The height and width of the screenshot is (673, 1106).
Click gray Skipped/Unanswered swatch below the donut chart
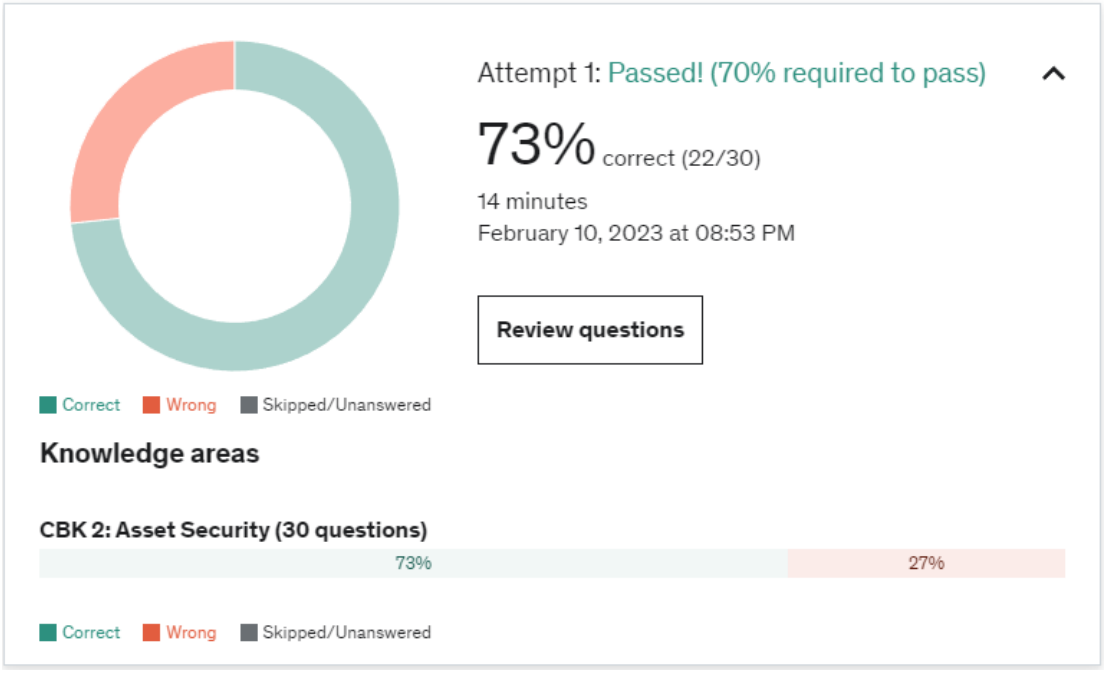tap(249, 405)
